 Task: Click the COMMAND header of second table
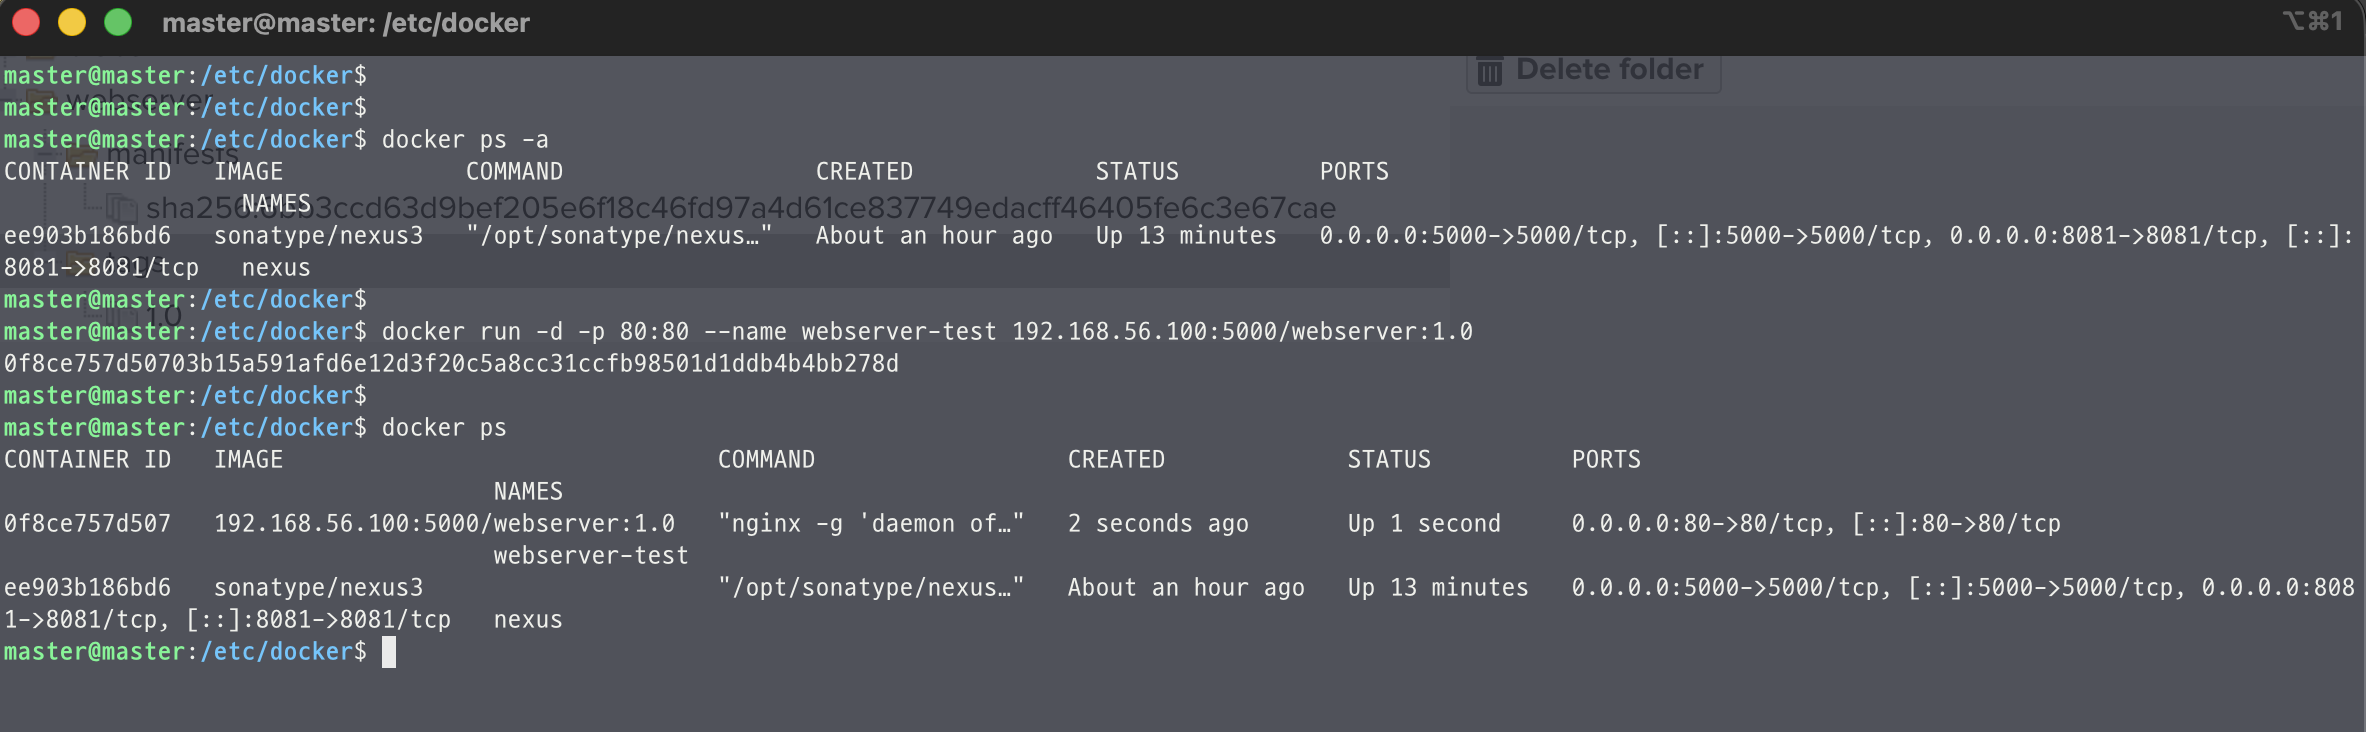(767, 460)
